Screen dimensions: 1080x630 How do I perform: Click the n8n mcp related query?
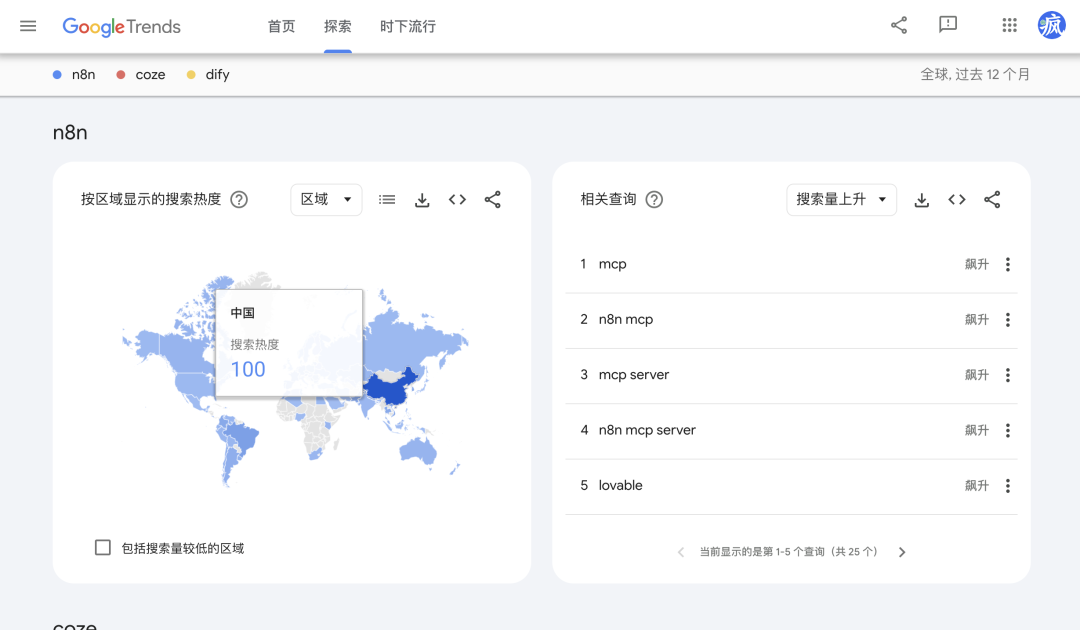625,320
